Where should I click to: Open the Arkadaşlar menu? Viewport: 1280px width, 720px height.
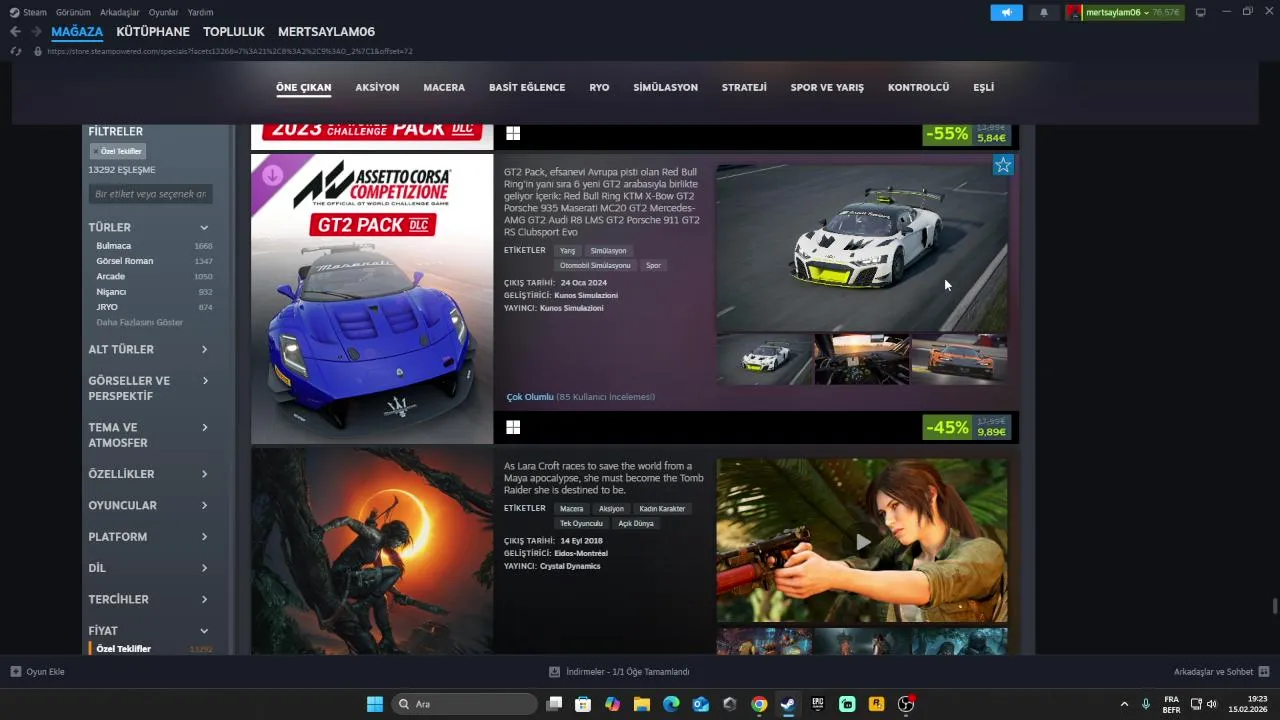(120, 12)
